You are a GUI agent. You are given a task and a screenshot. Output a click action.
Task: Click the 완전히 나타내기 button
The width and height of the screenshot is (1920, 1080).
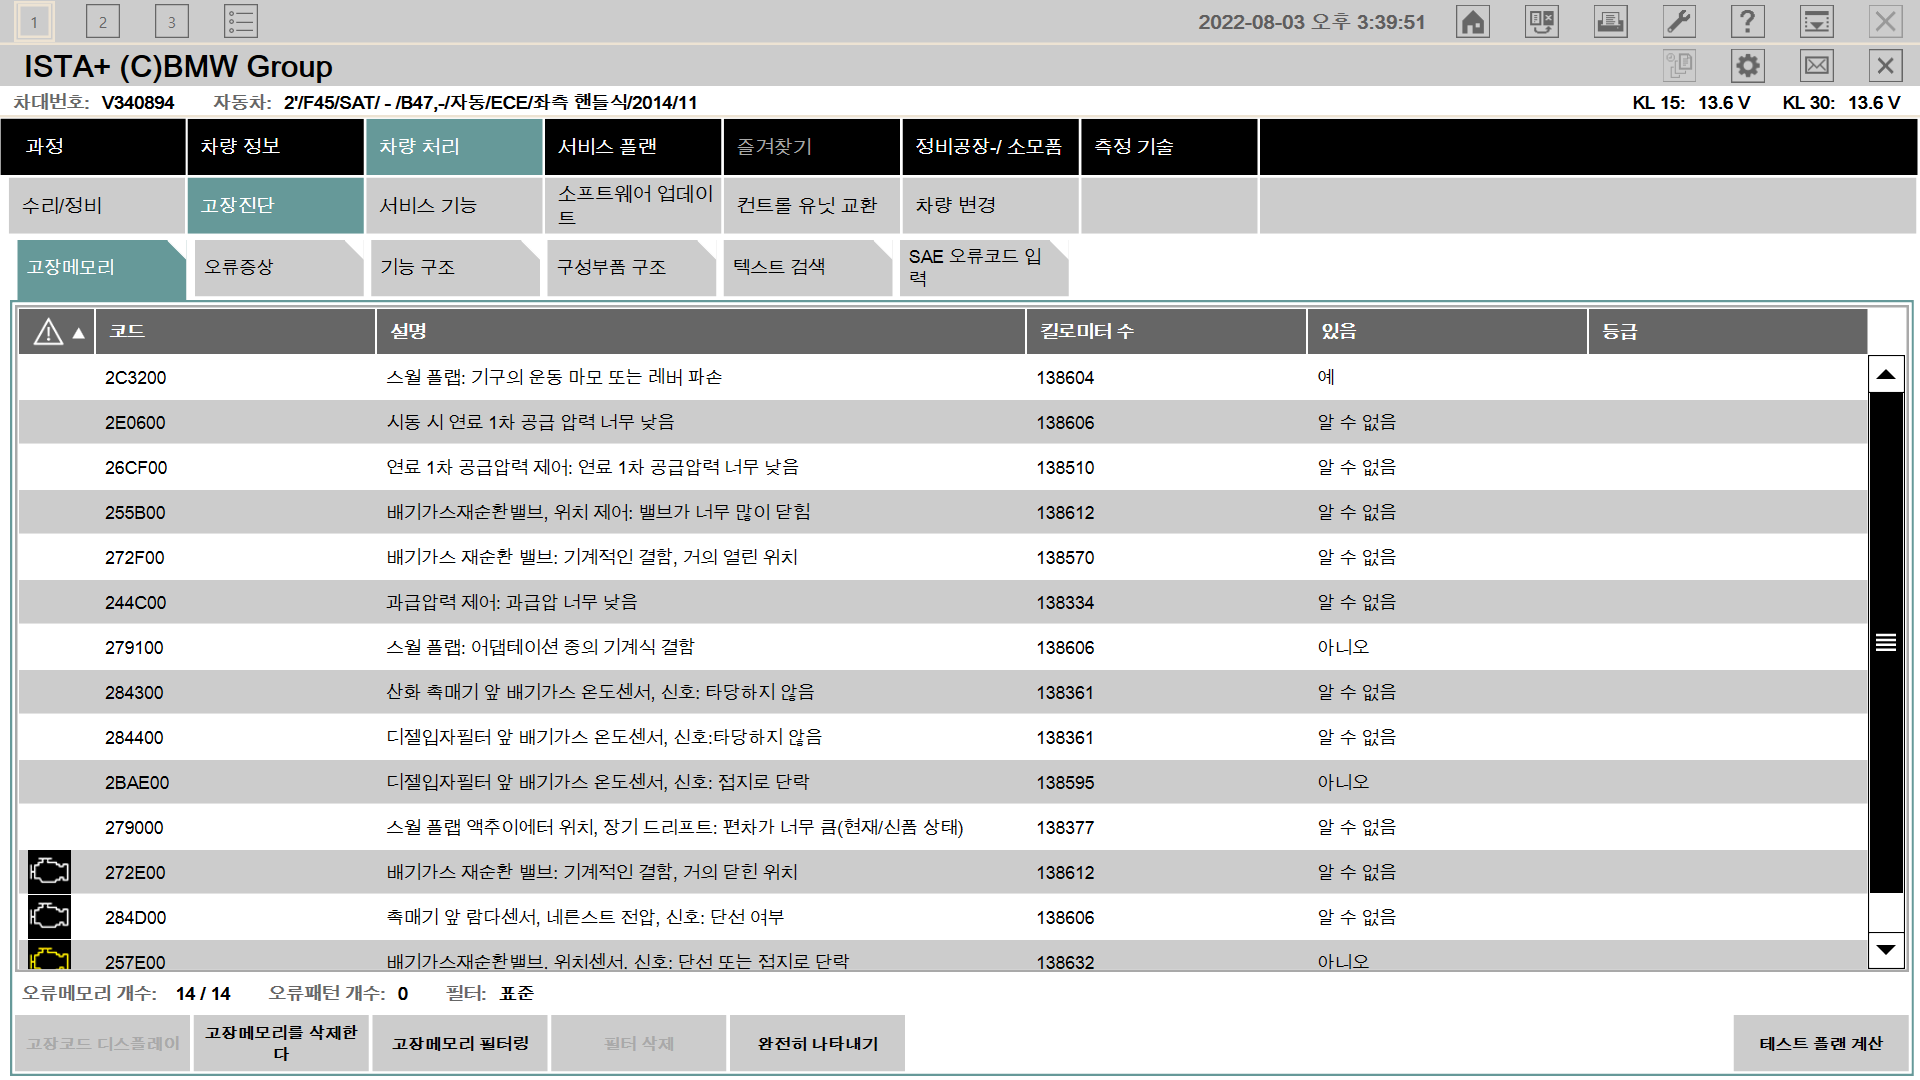[x=817, y=1044]
